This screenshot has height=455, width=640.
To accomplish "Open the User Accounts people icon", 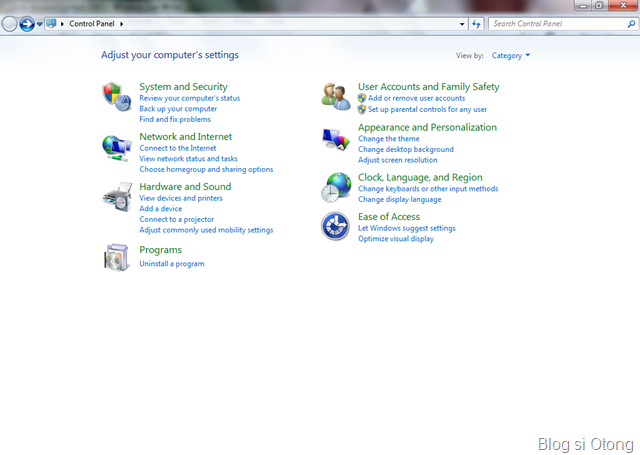I will point(336,96).
